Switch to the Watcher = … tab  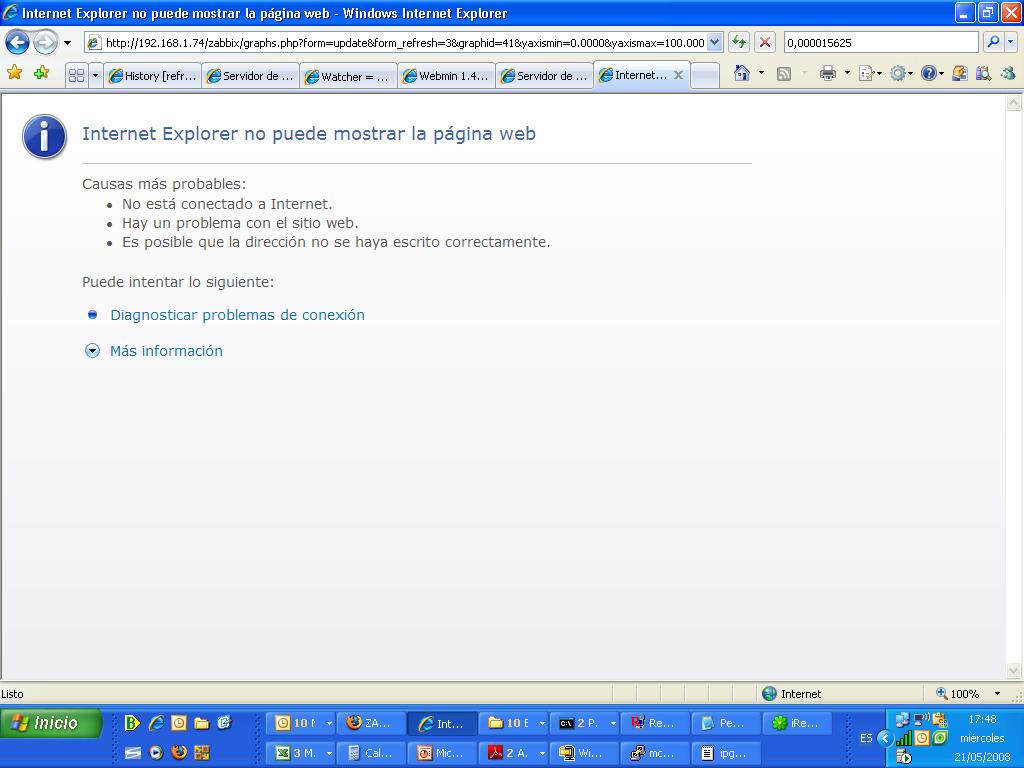coord(349,76)
